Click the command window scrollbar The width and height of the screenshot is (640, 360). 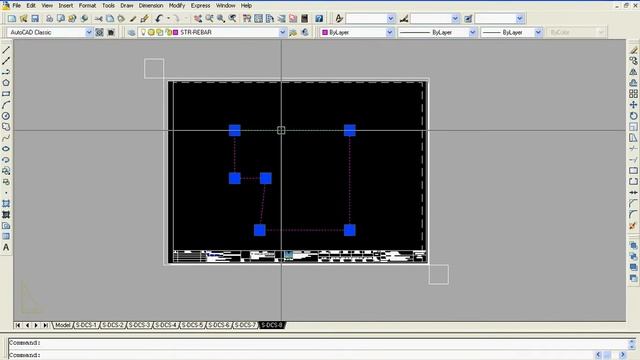pos(632,344)
